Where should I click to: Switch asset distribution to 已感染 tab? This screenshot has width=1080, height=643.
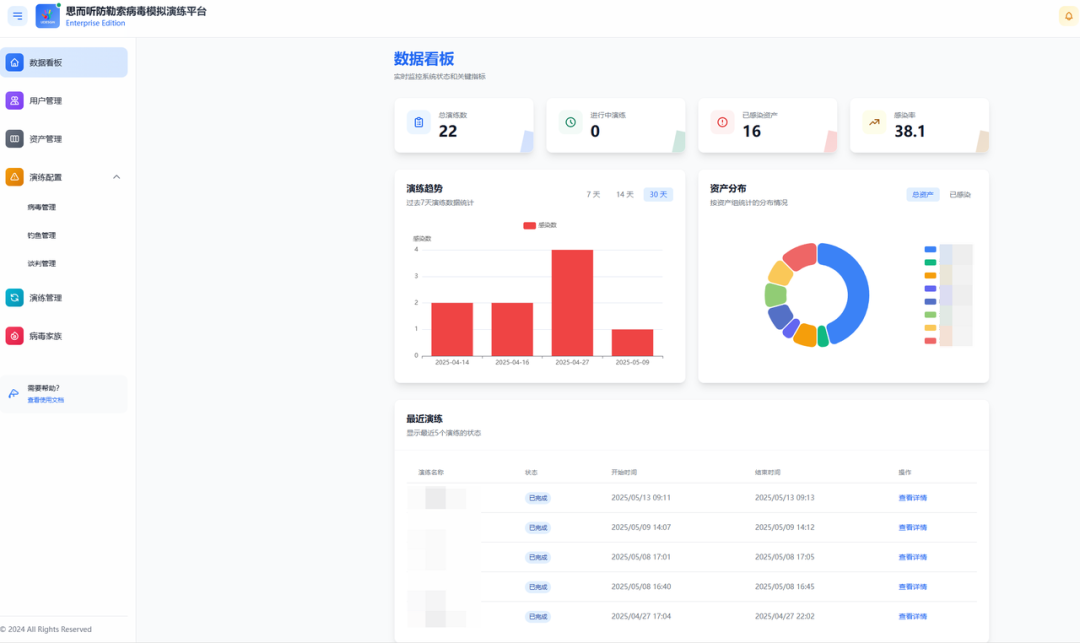pyautogui.click(x=960, y=194)
